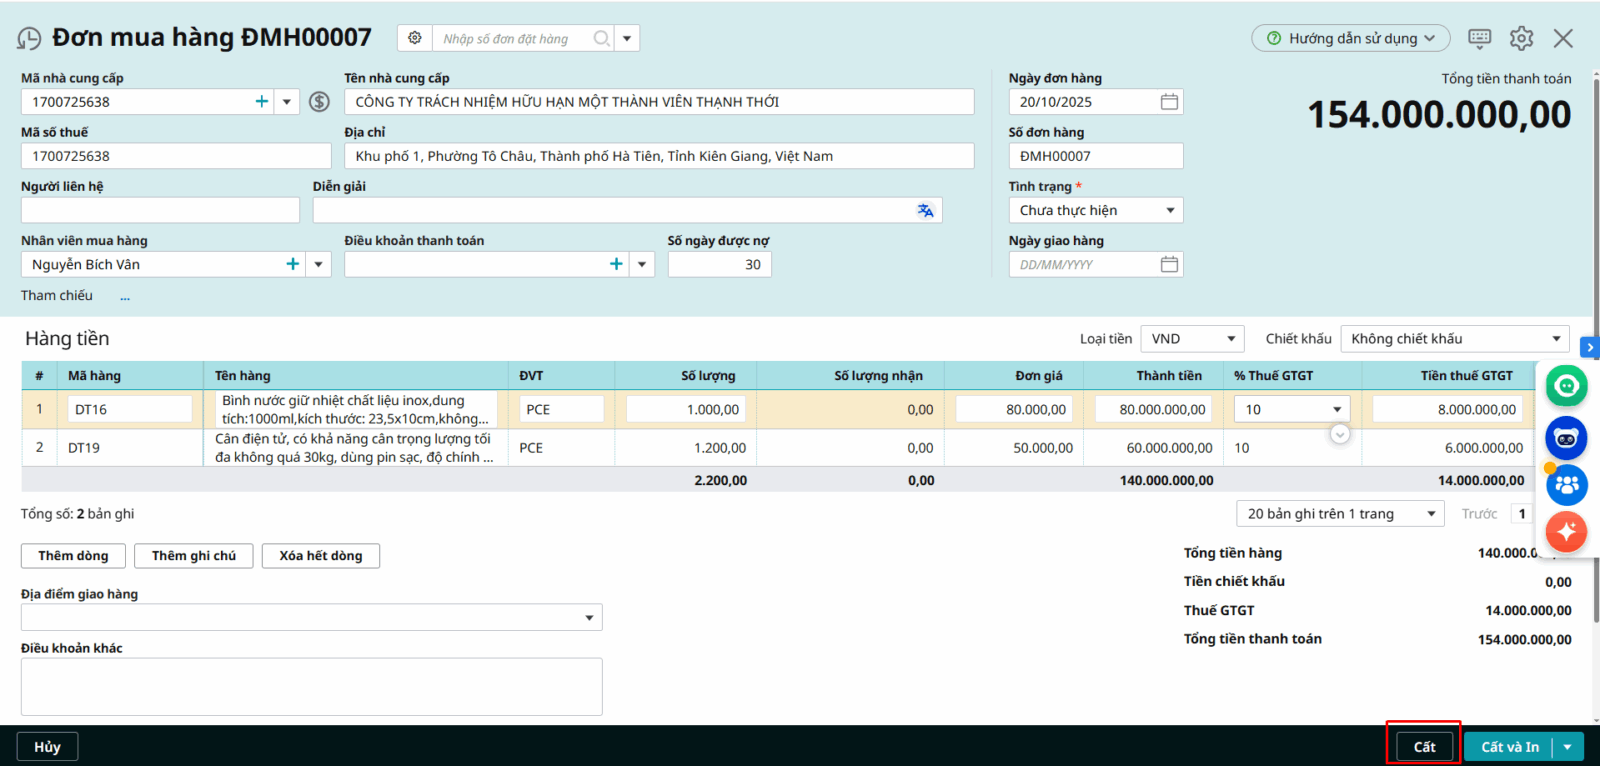This screenshot has height=766, width=1600.
Task: Open the Ngày giao hàng calendar picker
Action: point(1169,265)
